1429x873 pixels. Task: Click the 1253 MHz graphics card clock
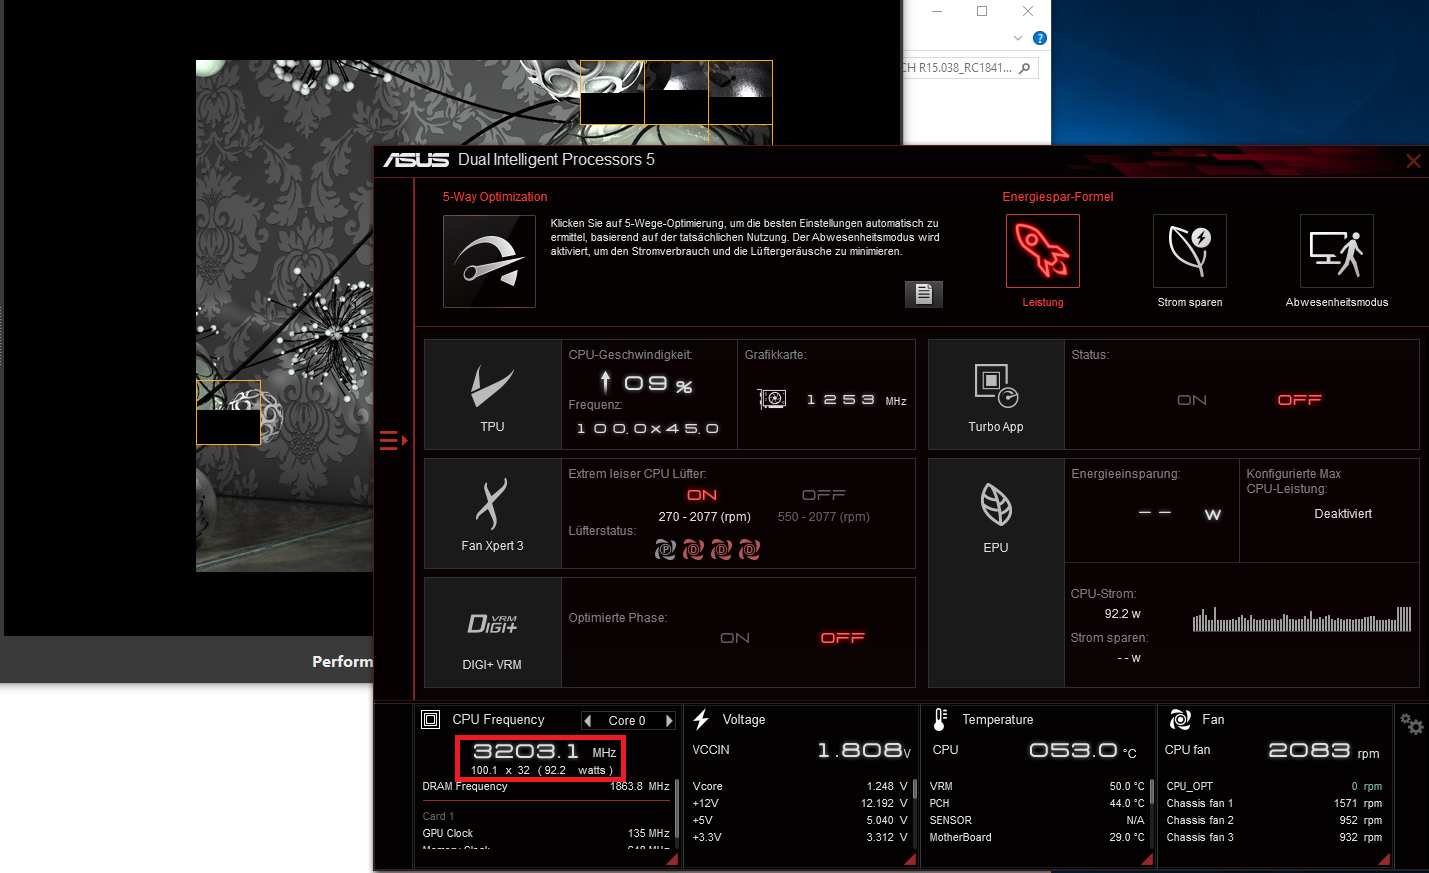(856, 400)
